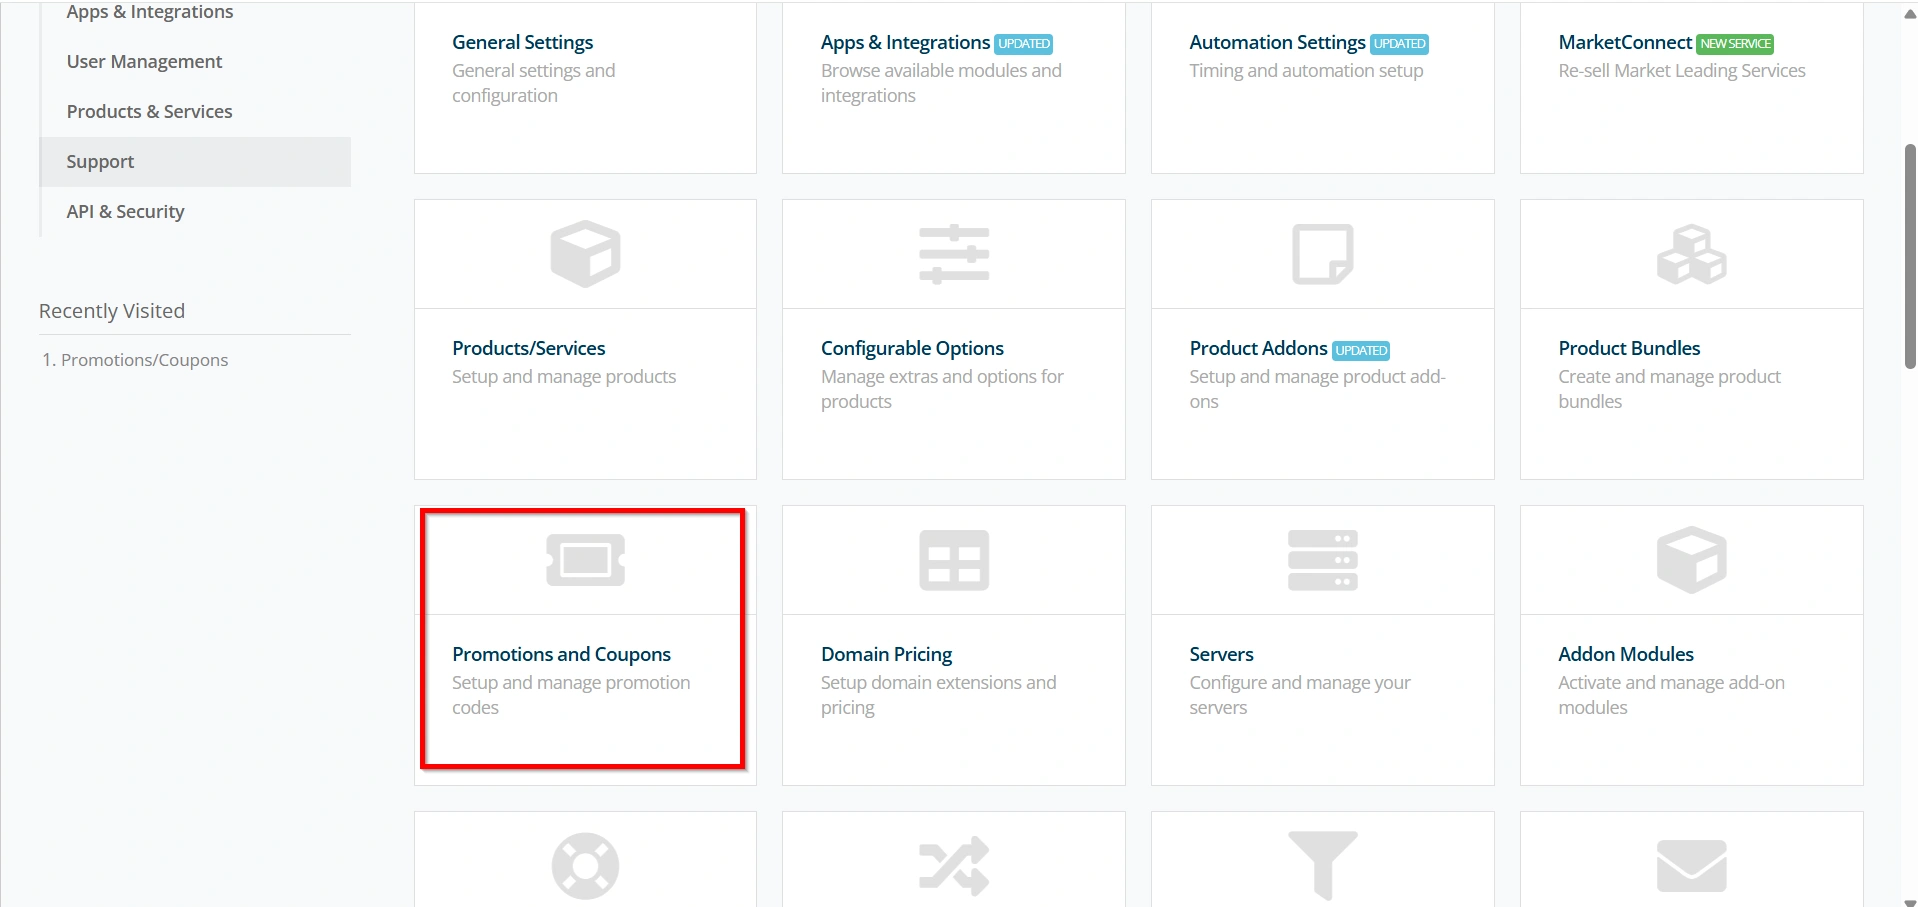Click 'Re-sell Market Leading Services' text
This screenshot has width=1918, height=907.
pos(1682,71)
